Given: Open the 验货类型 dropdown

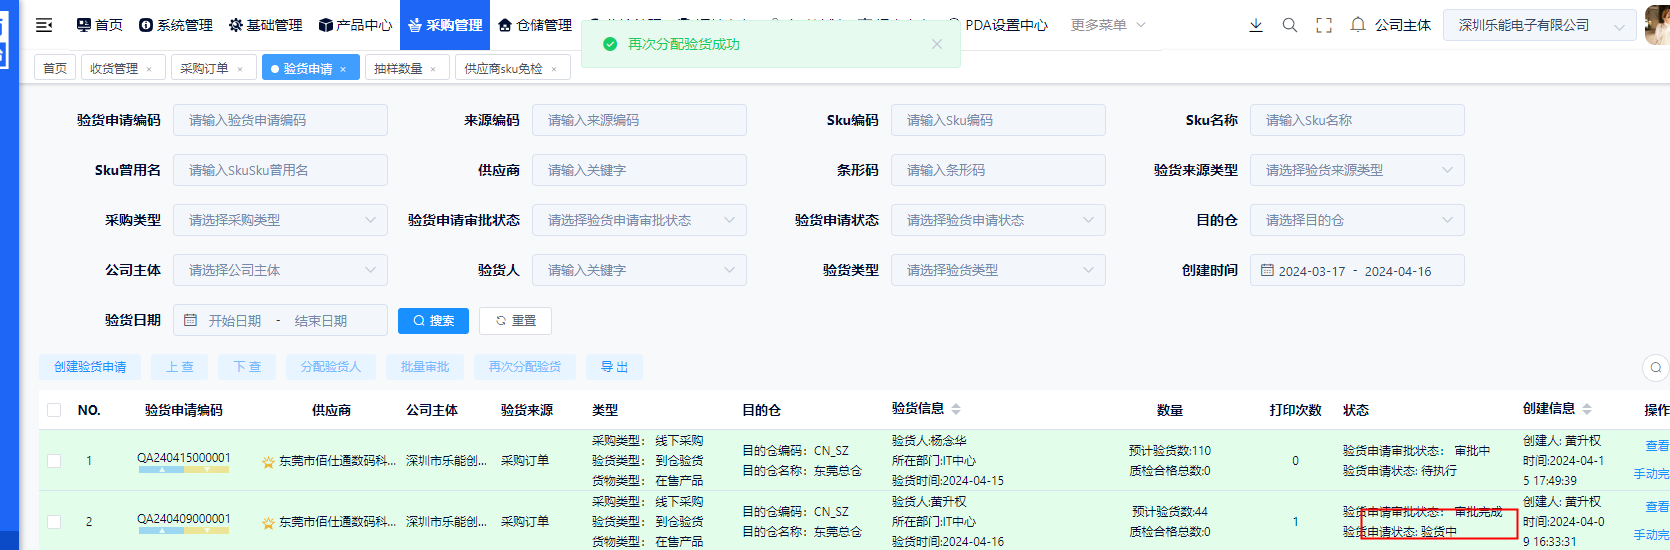Looking at the screenshot, I should click(998, 270).
